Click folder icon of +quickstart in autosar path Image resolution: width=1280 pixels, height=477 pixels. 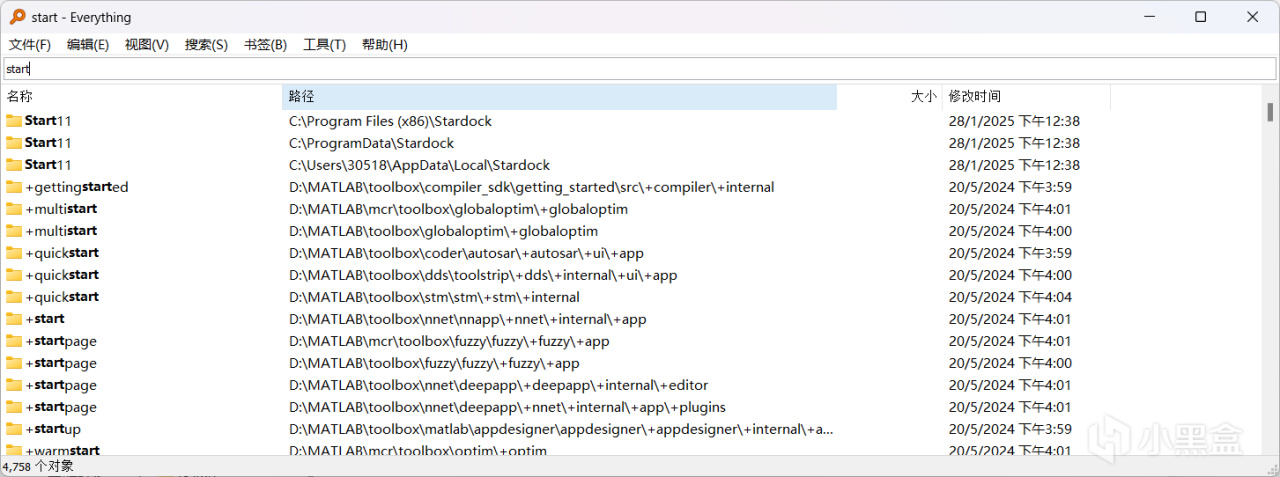[x=14, y=253]
